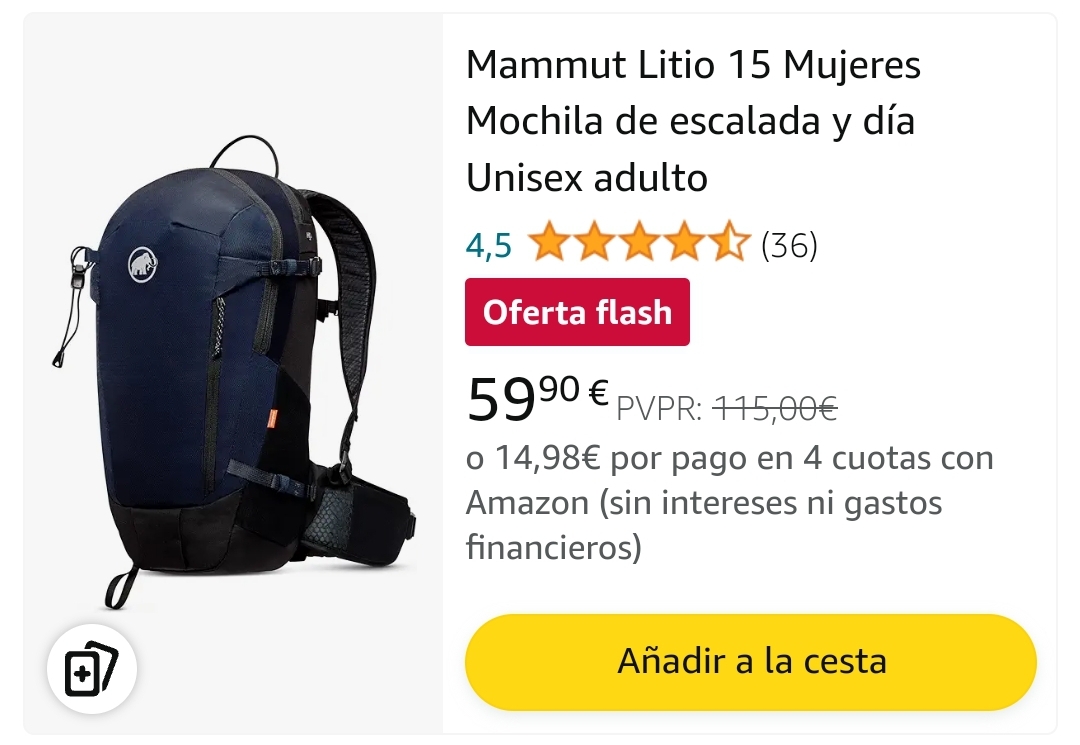Click the first filled rating star

tap(549, 241)
